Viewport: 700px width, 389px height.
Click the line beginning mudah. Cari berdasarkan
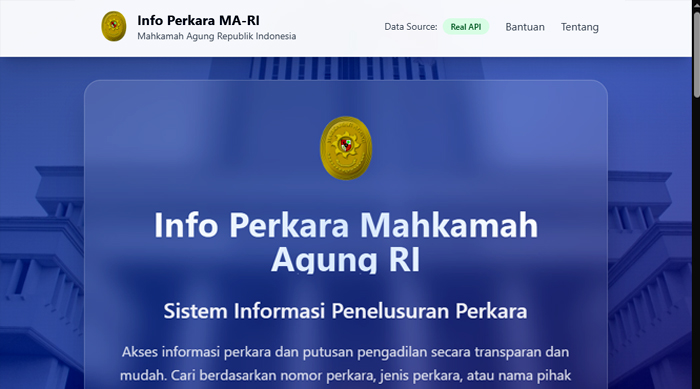tap(346, 375)
